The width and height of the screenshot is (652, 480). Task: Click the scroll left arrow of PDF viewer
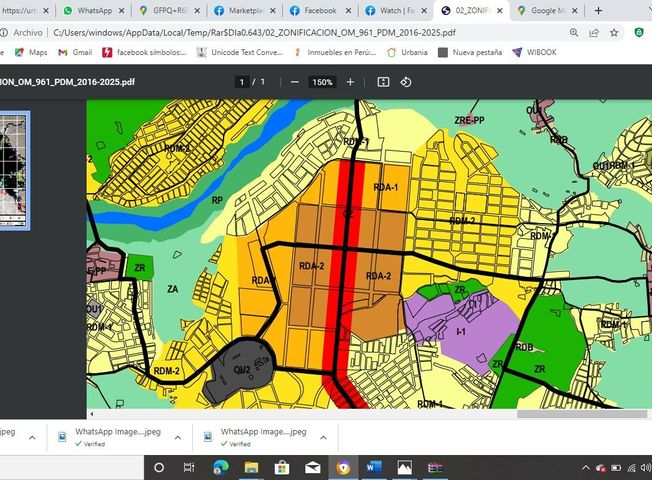point(91,414)
